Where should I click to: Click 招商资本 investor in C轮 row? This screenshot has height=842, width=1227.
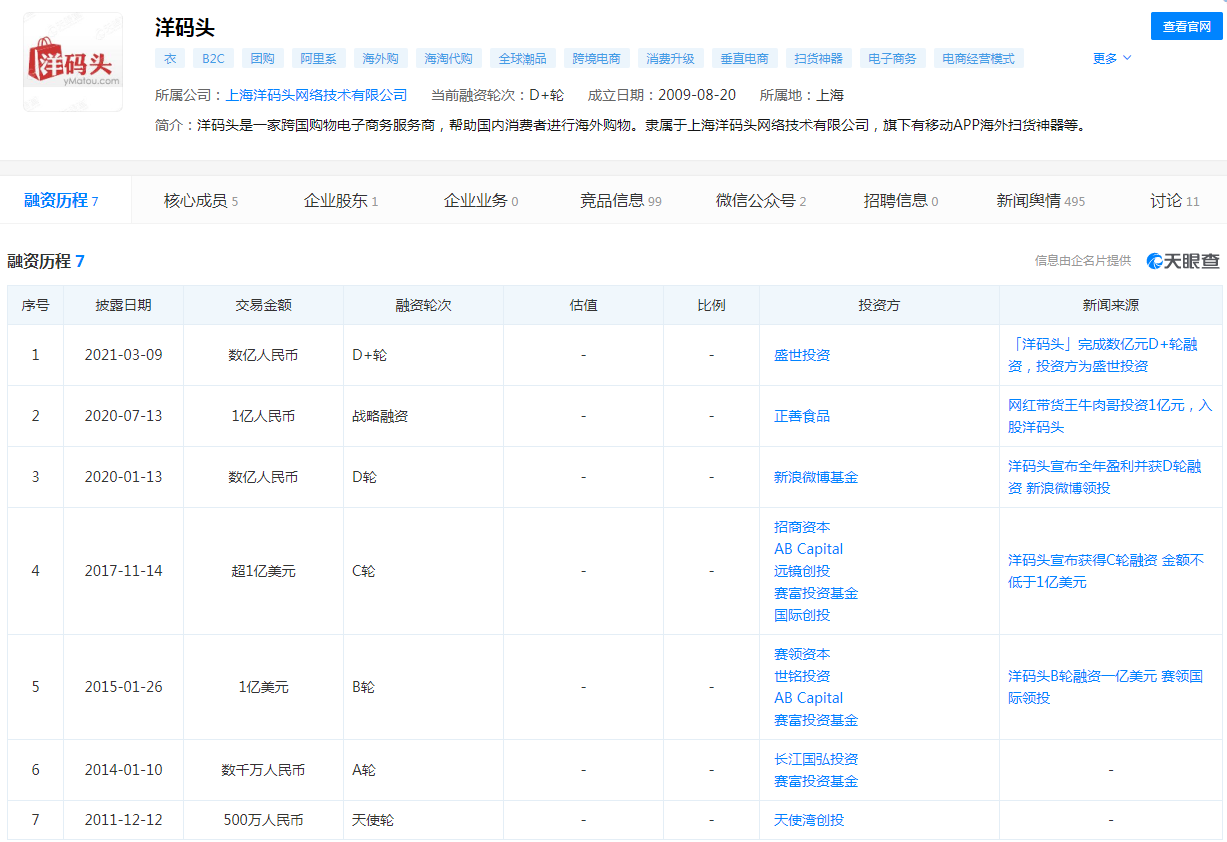(x=802, y=527)
